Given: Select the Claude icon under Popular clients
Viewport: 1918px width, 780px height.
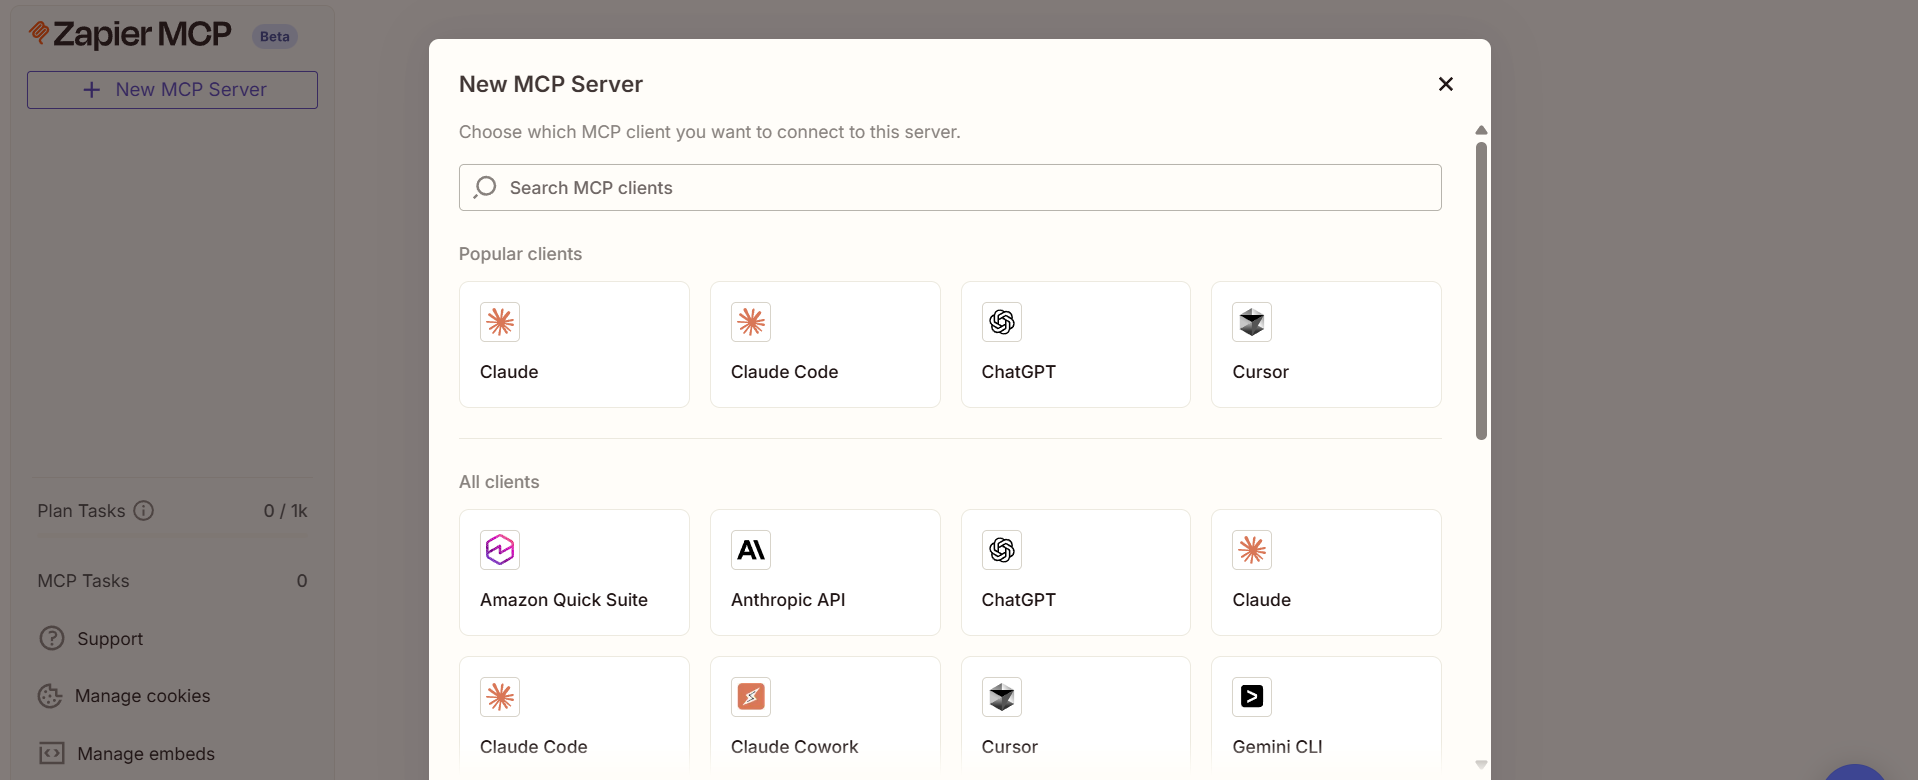Looking at the screenshot, I should click(500, 322).
